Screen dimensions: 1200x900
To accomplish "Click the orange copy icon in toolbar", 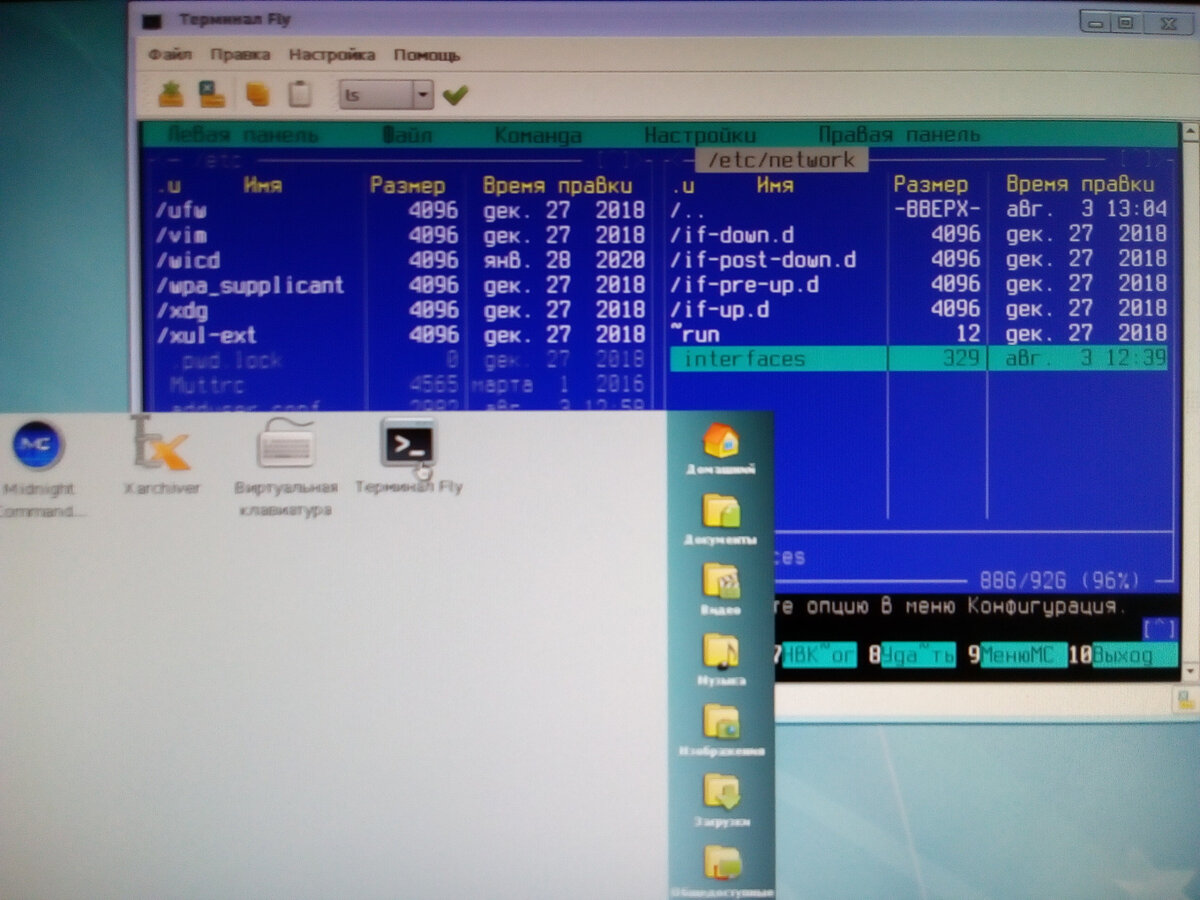I will (258, 95).
